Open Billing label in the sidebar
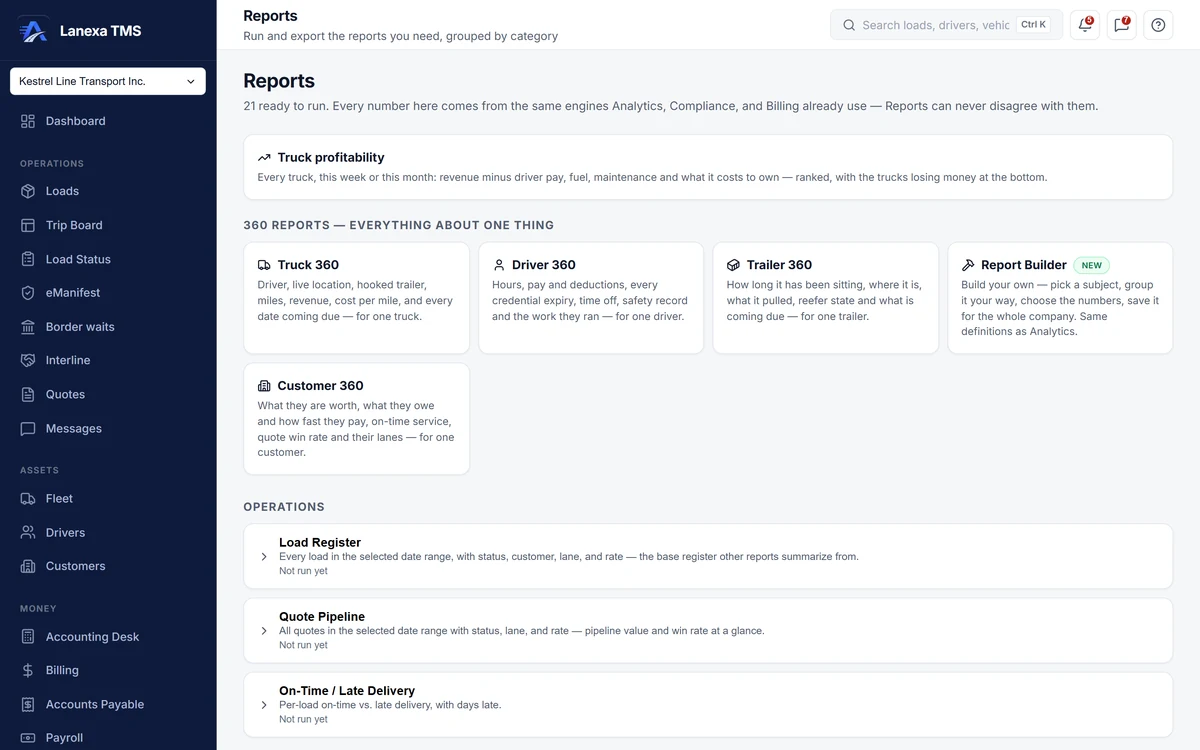The height and width of the screenshot is (750, 1200). pyautogui.click(x=62, y=670)
